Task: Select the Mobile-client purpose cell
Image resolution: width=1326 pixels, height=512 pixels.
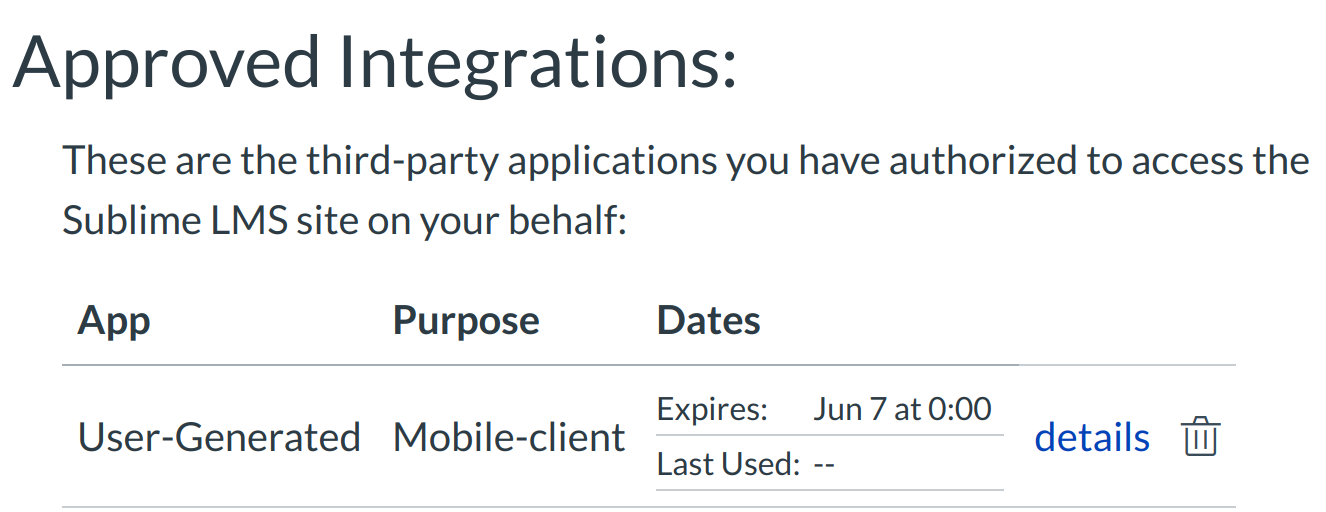Action: [509, 438]
